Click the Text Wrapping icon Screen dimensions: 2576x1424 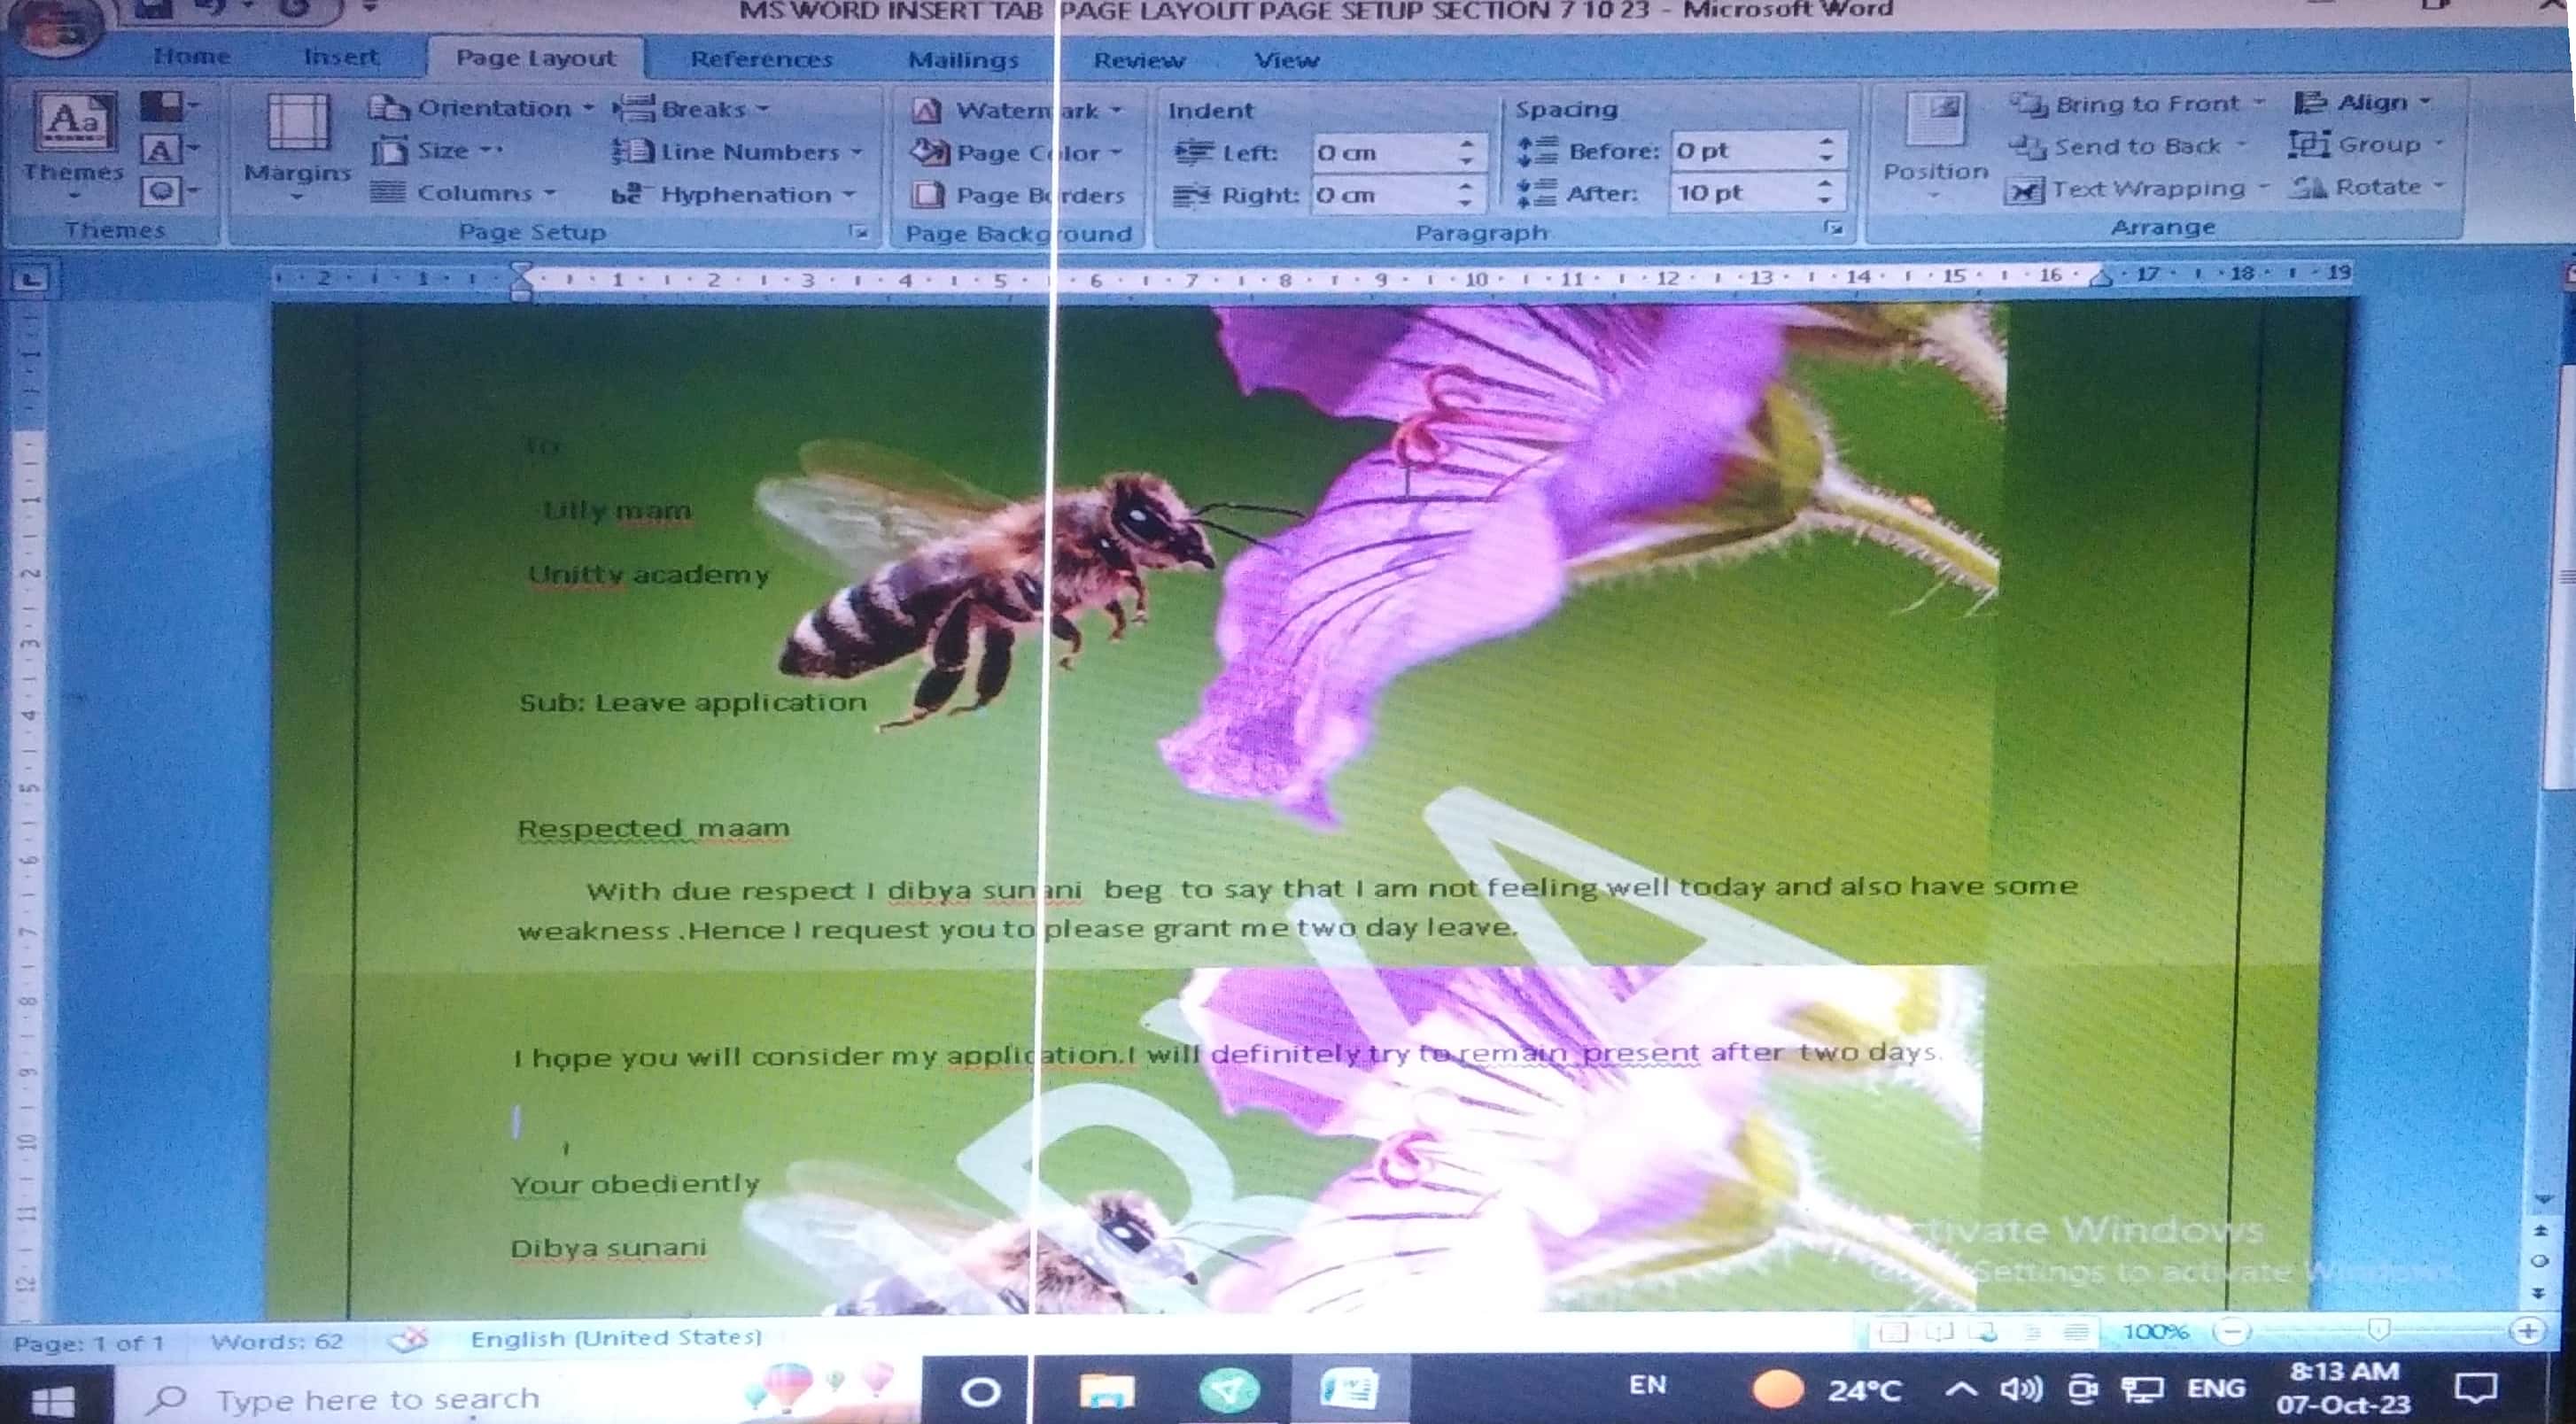point(2023,190)
